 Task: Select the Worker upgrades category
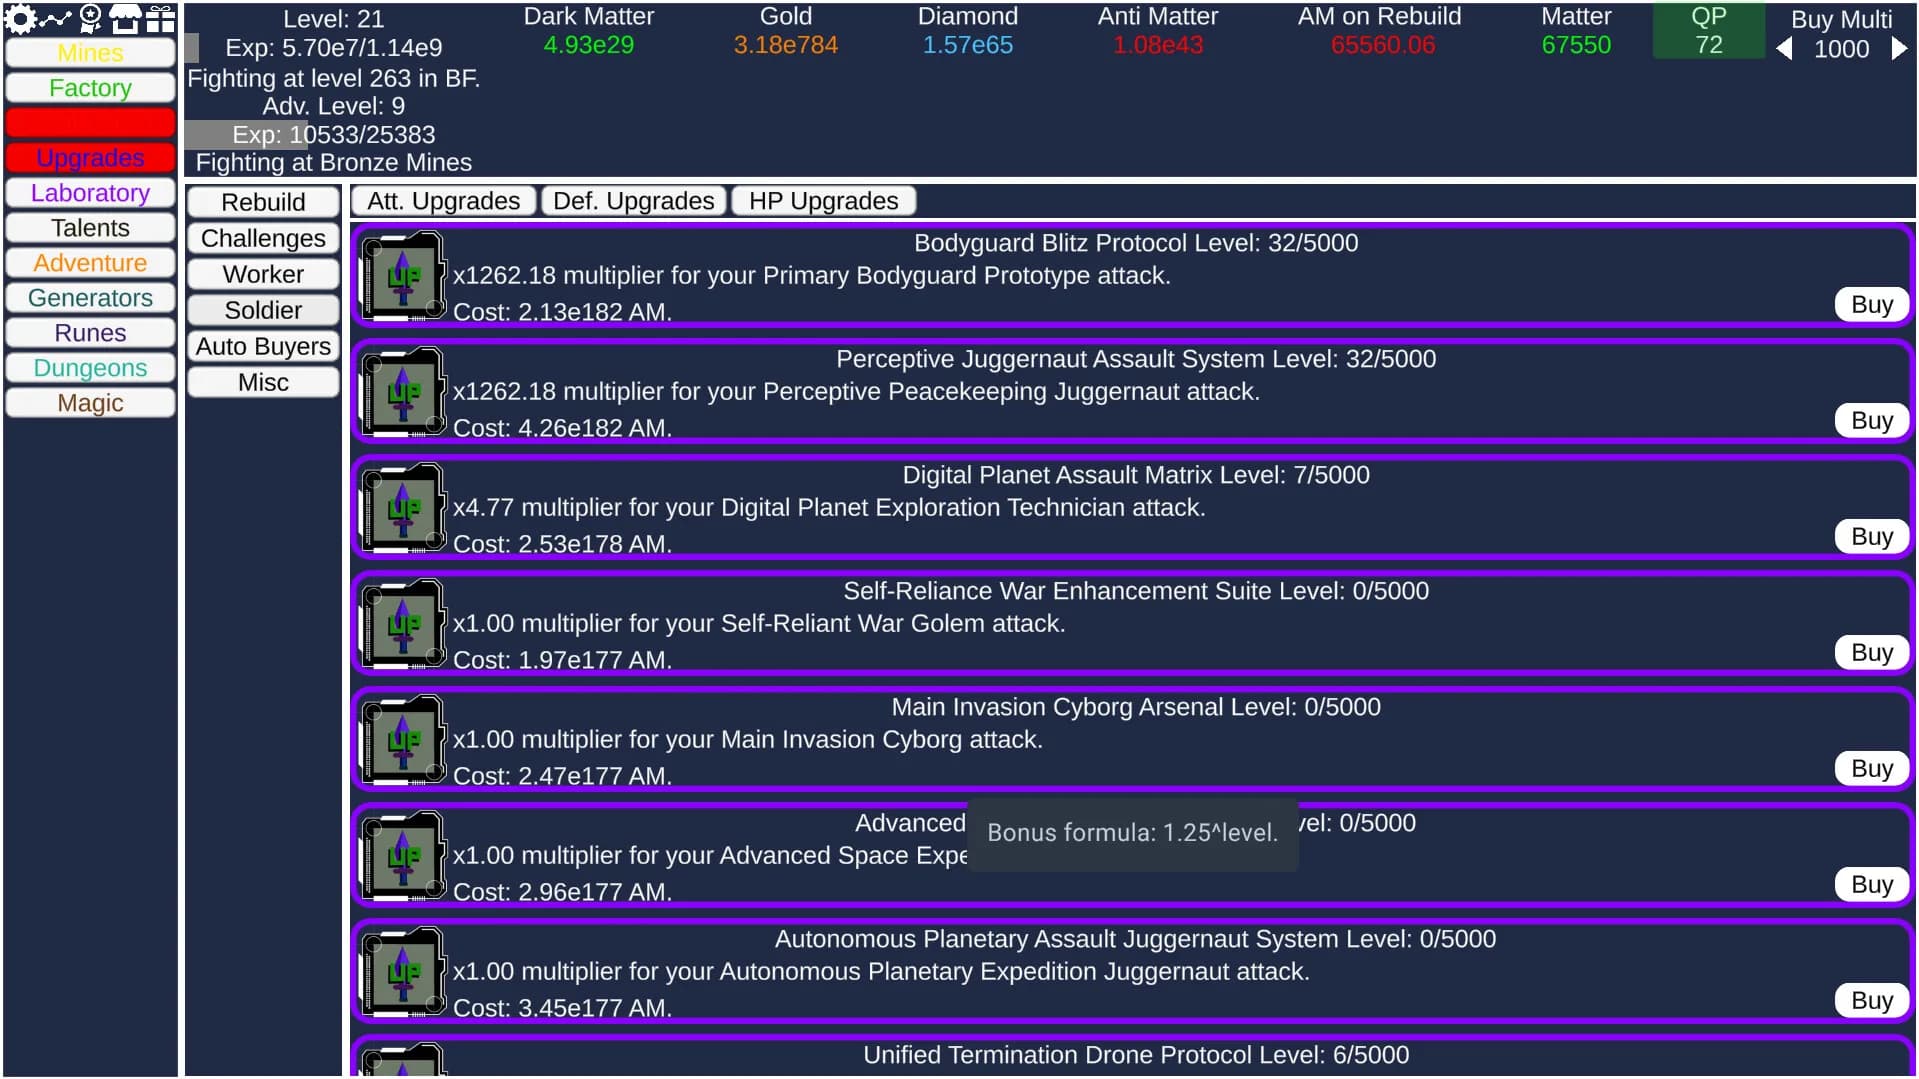click(x=263, y=275)
